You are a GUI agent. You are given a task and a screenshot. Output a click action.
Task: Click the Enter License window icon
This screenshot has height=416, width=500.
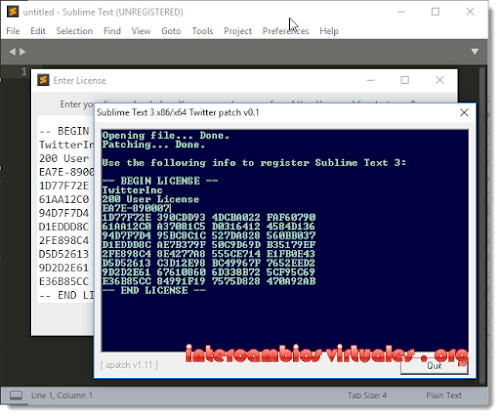click(x=43, y=80)
